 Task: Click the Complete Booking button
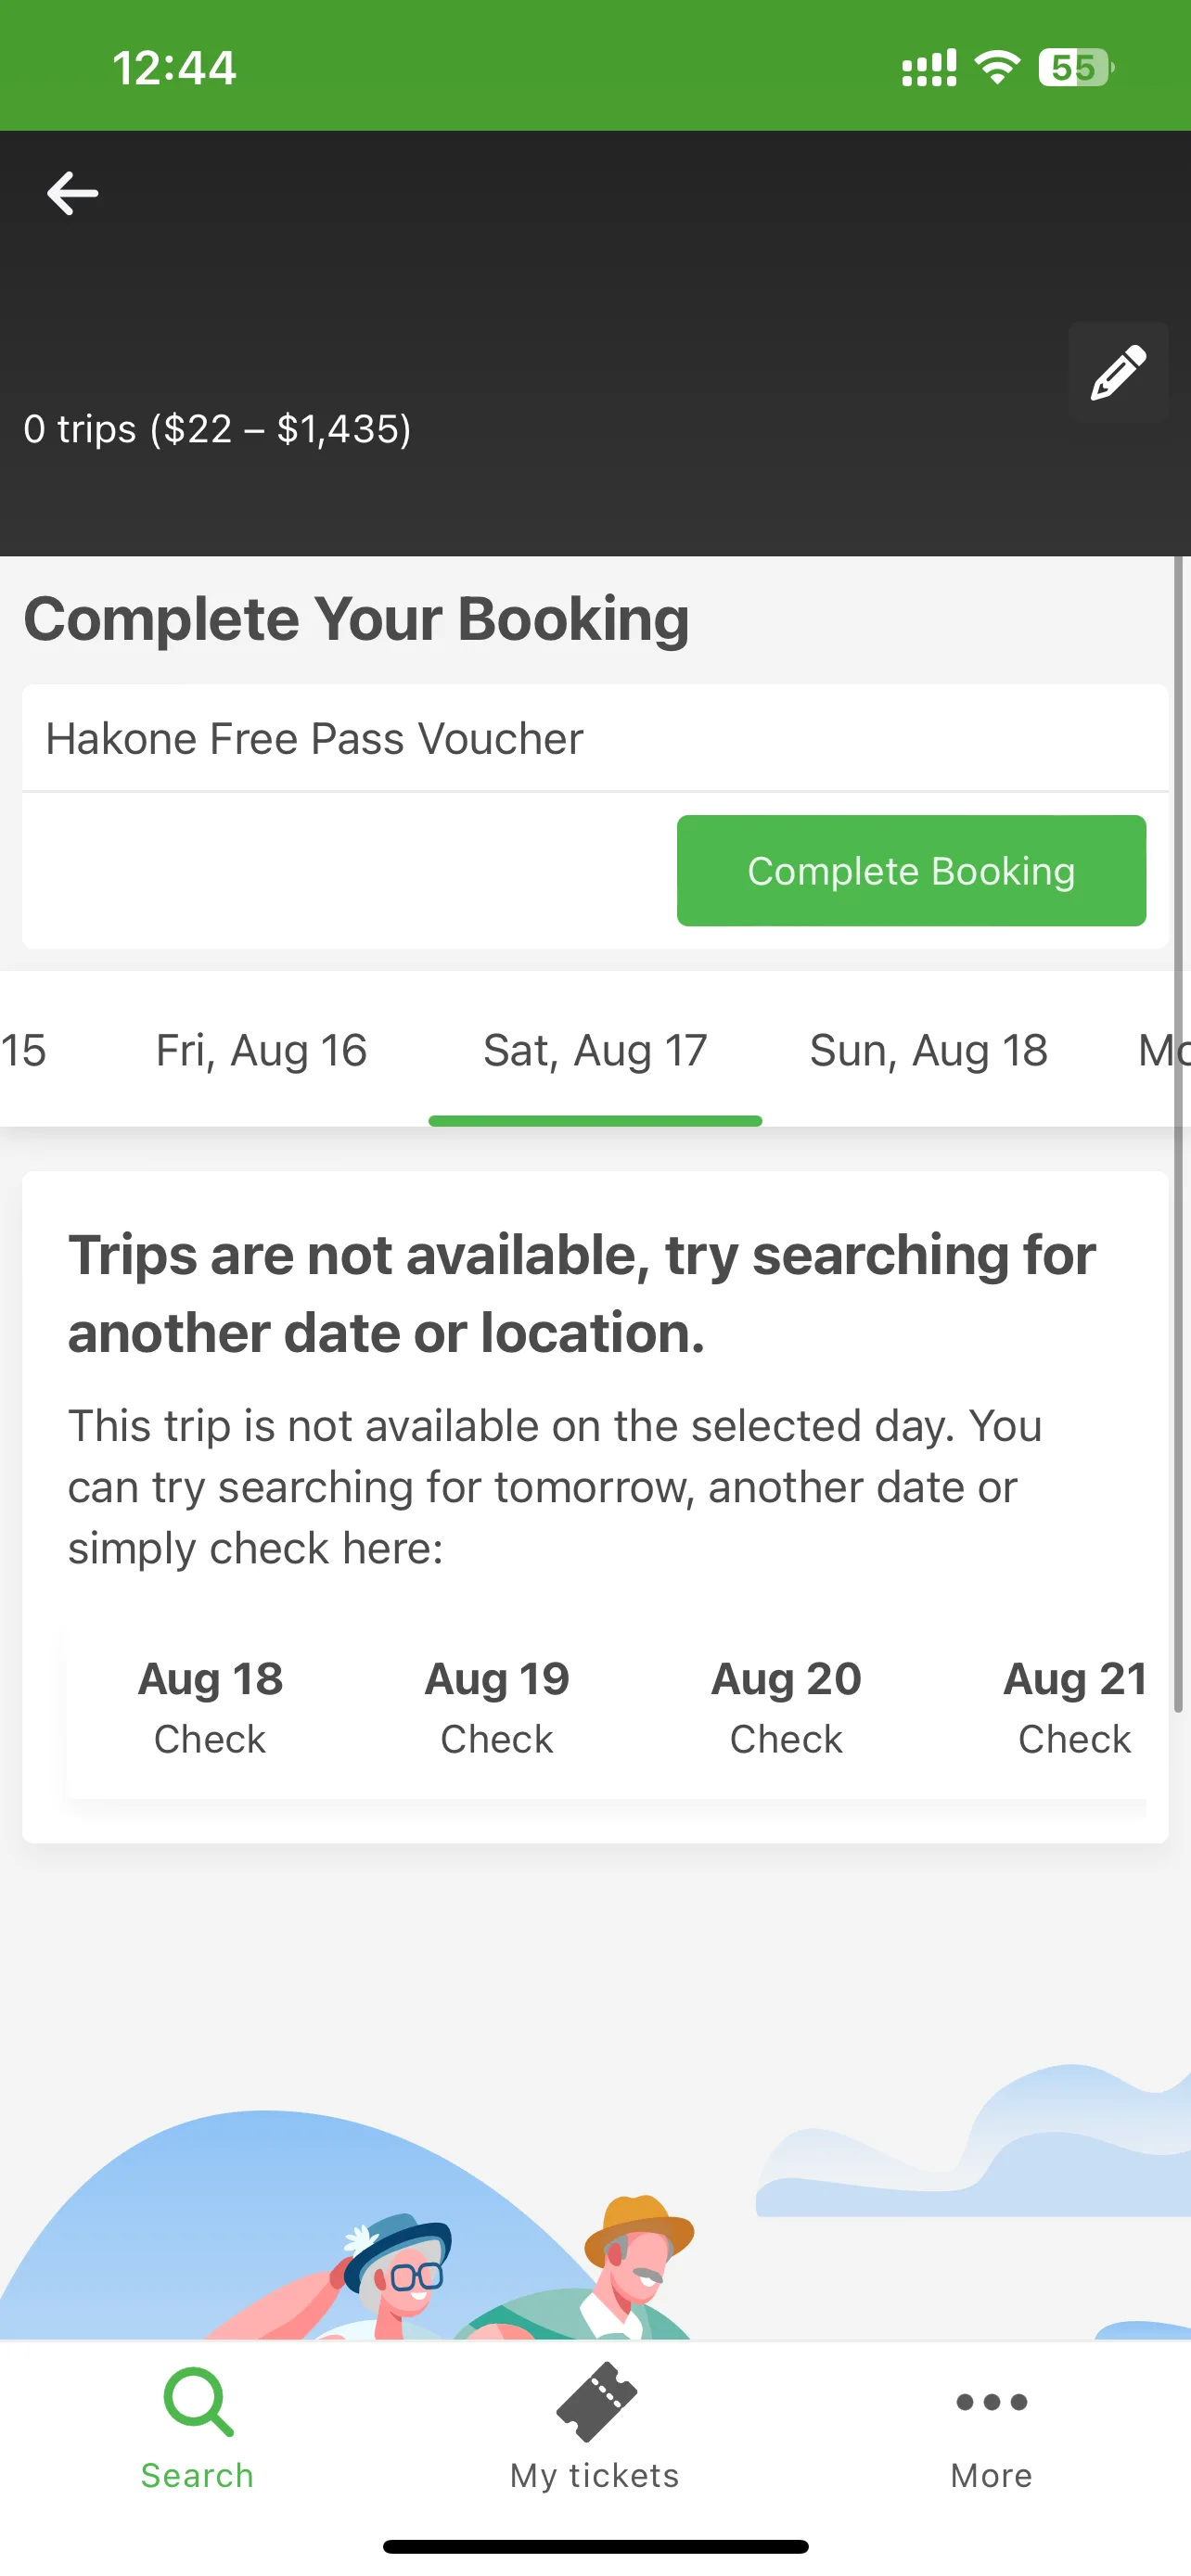pyautogui.click(x=911, y=870)
